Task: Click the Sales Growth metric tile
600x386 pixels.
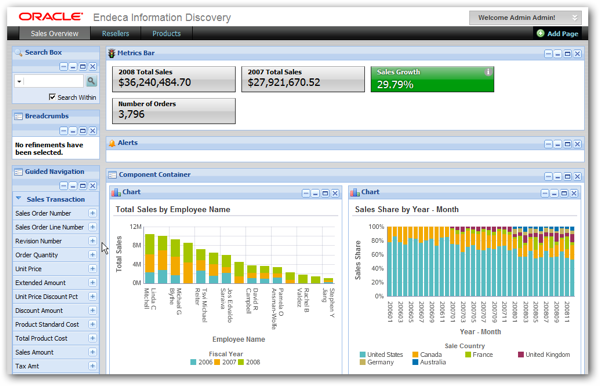Action: point(432,79)
